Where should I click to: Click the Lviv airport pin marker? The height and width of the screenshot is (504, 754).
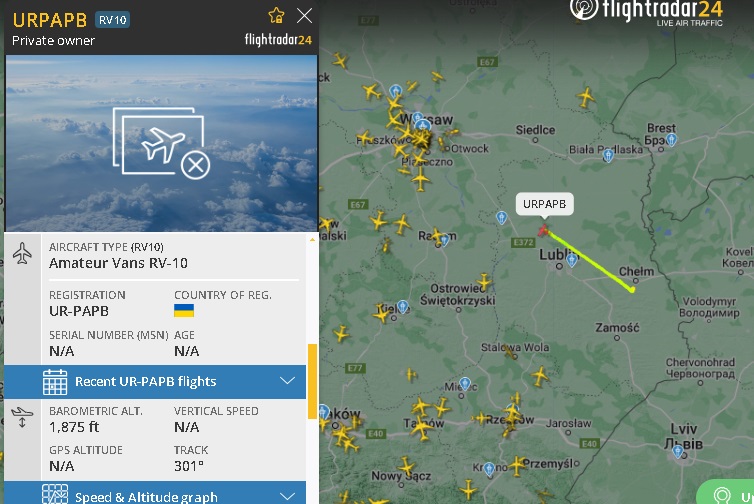click(x=678, y=452)
